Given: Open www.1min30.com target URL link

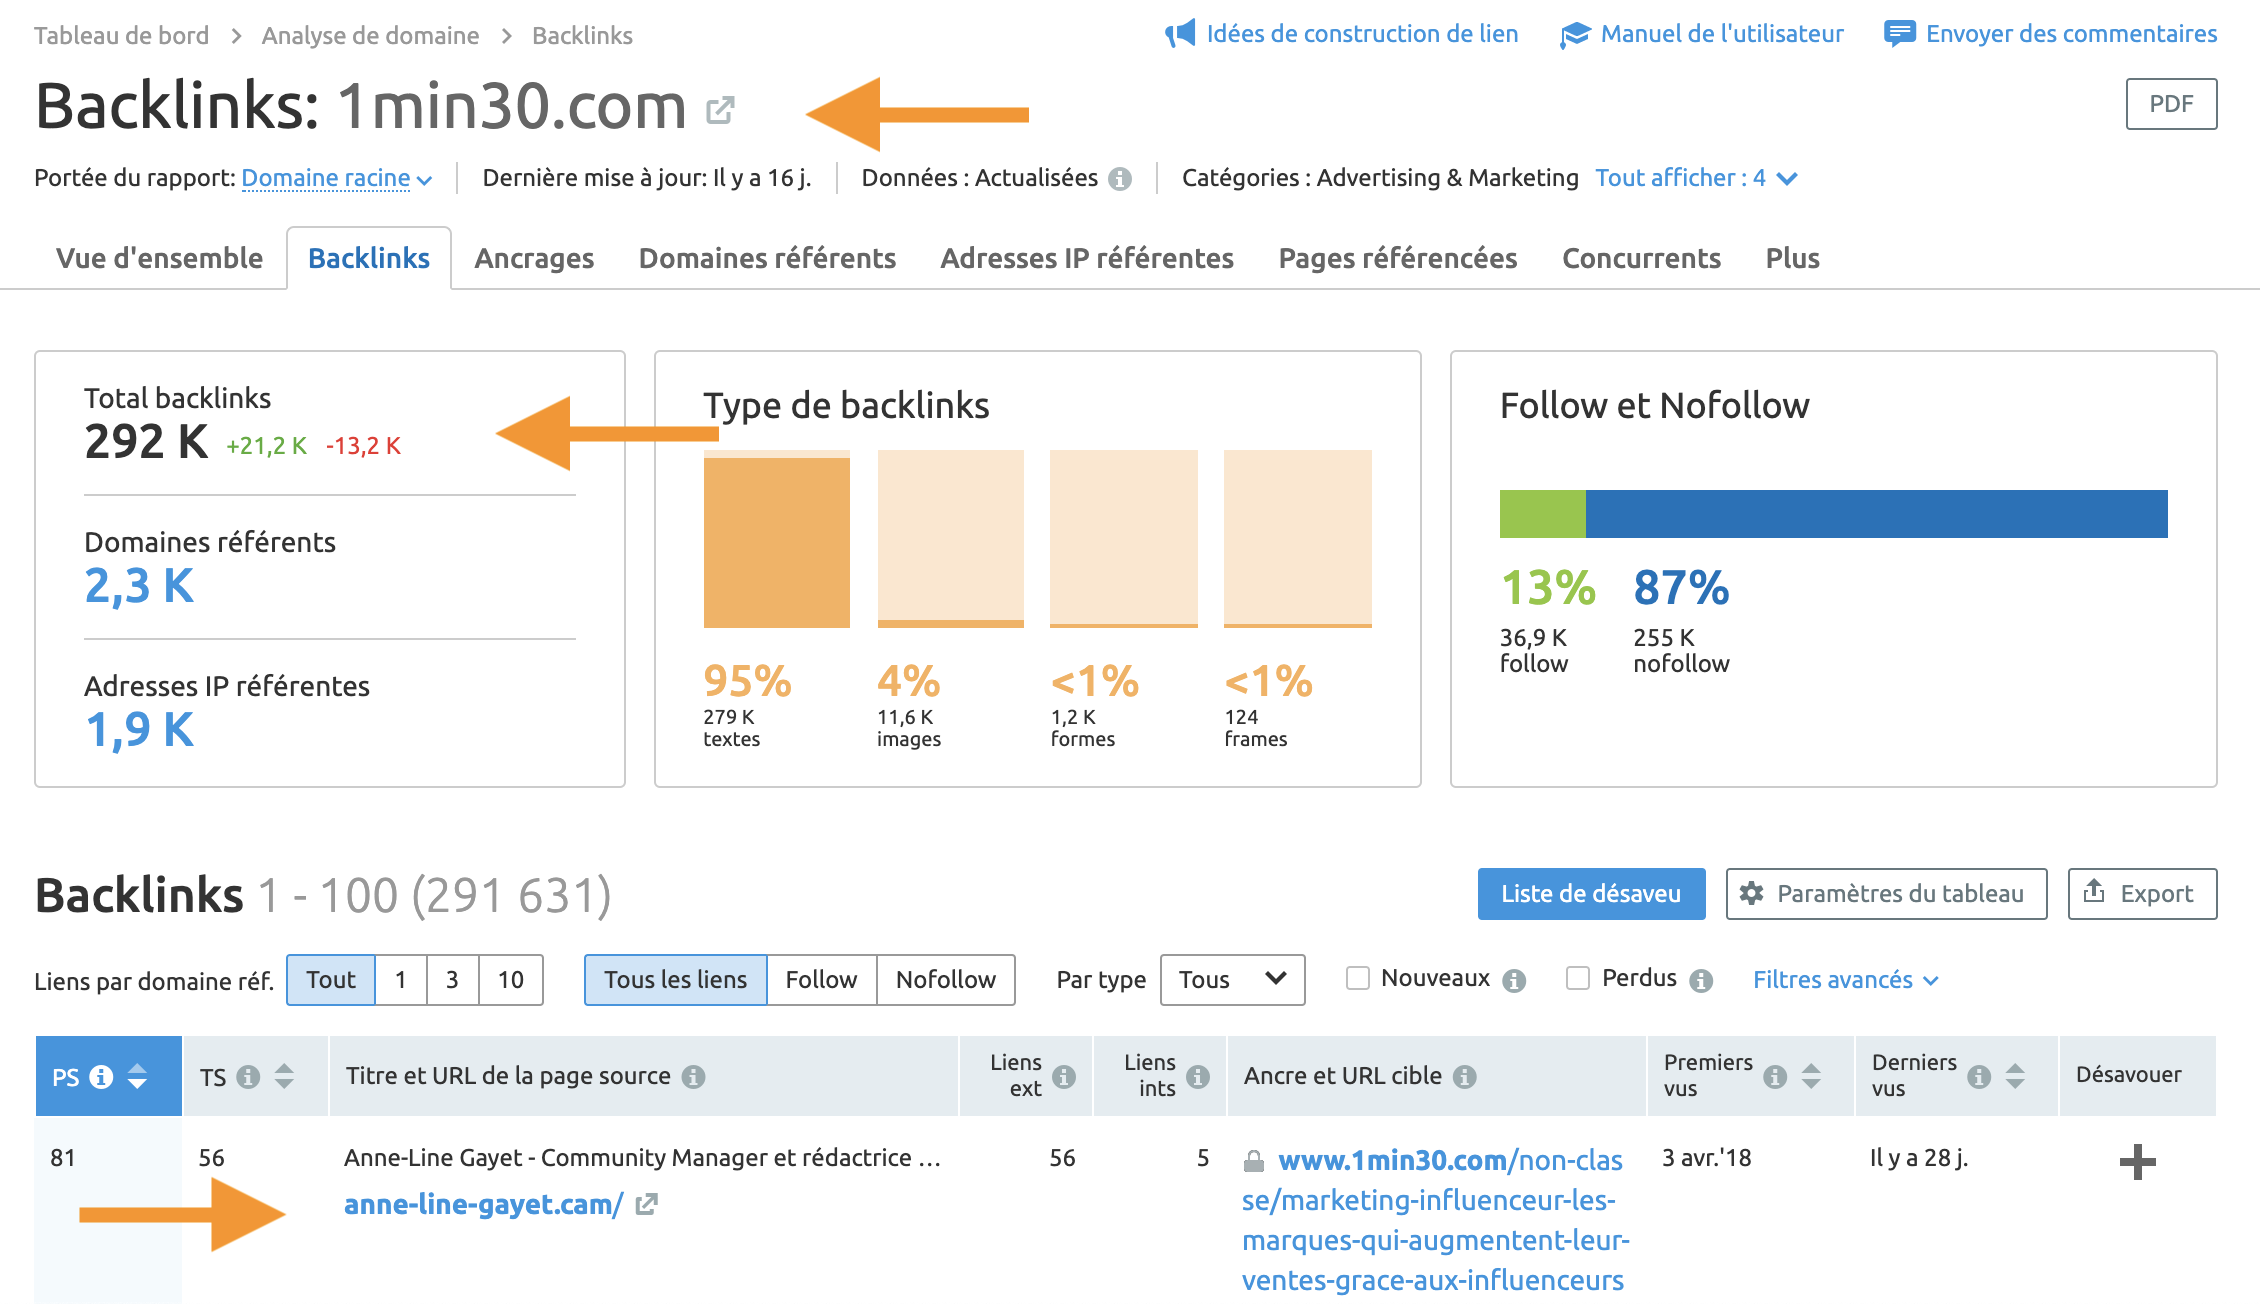Looking at the screenshot, I should click(1436, 1220).
